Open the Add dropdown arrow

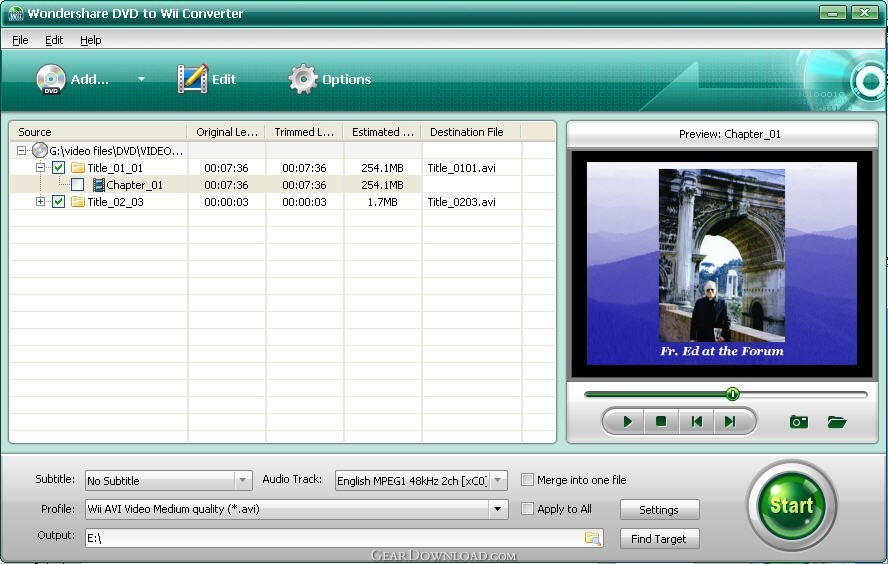tap(142, 79)
